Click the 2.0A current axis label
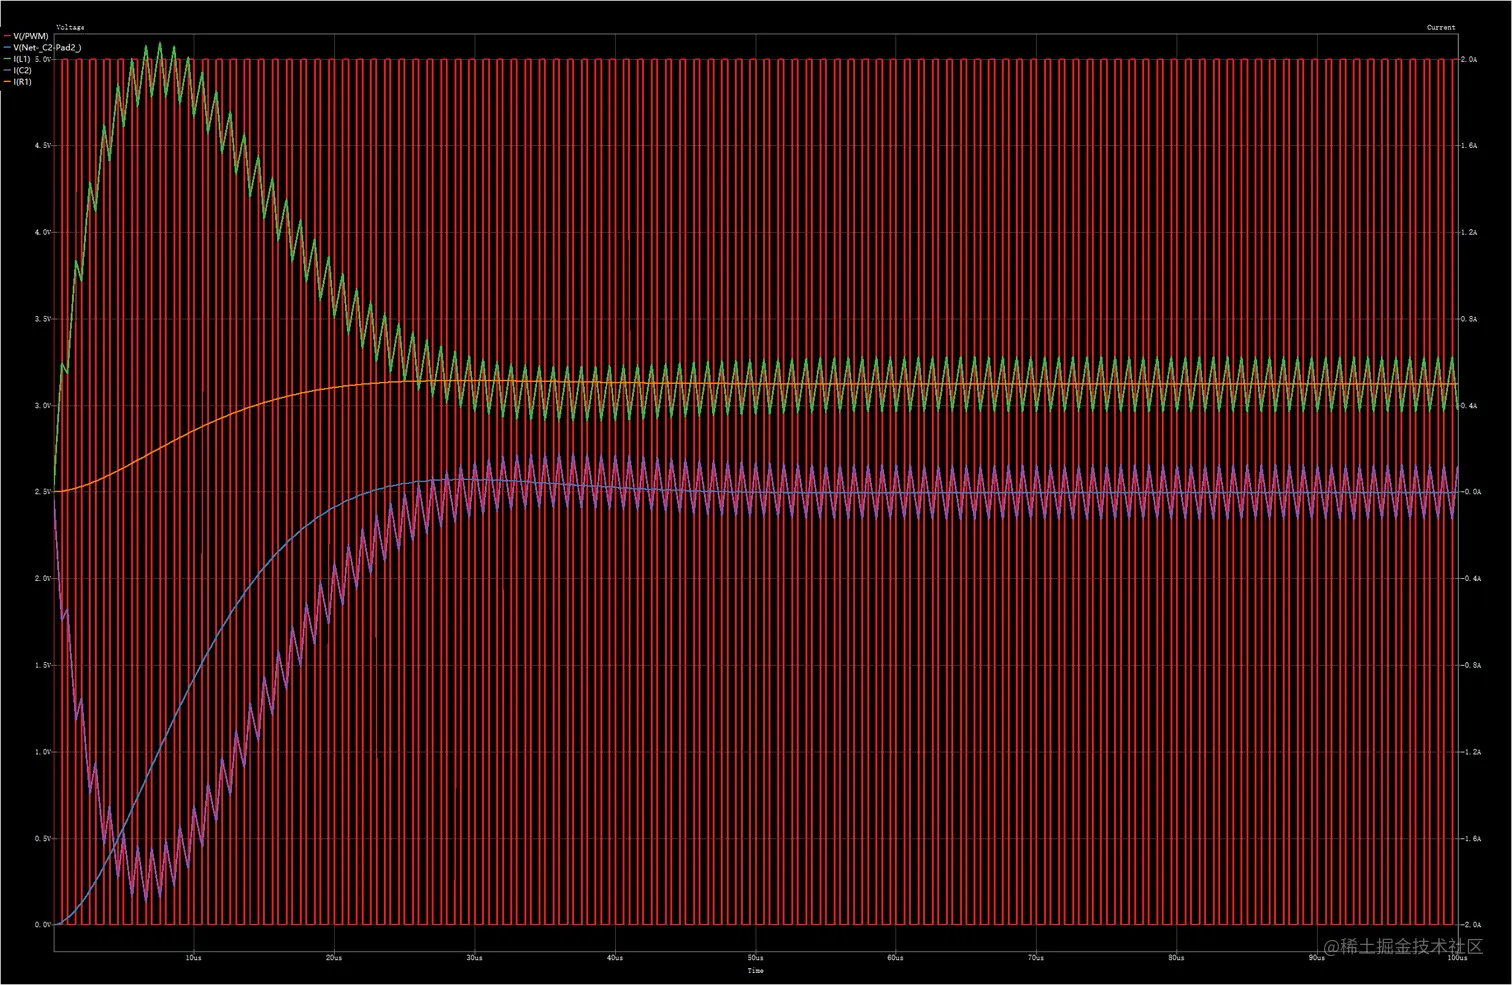Viewport: 1512px width, 985px height. point(1470,60)
